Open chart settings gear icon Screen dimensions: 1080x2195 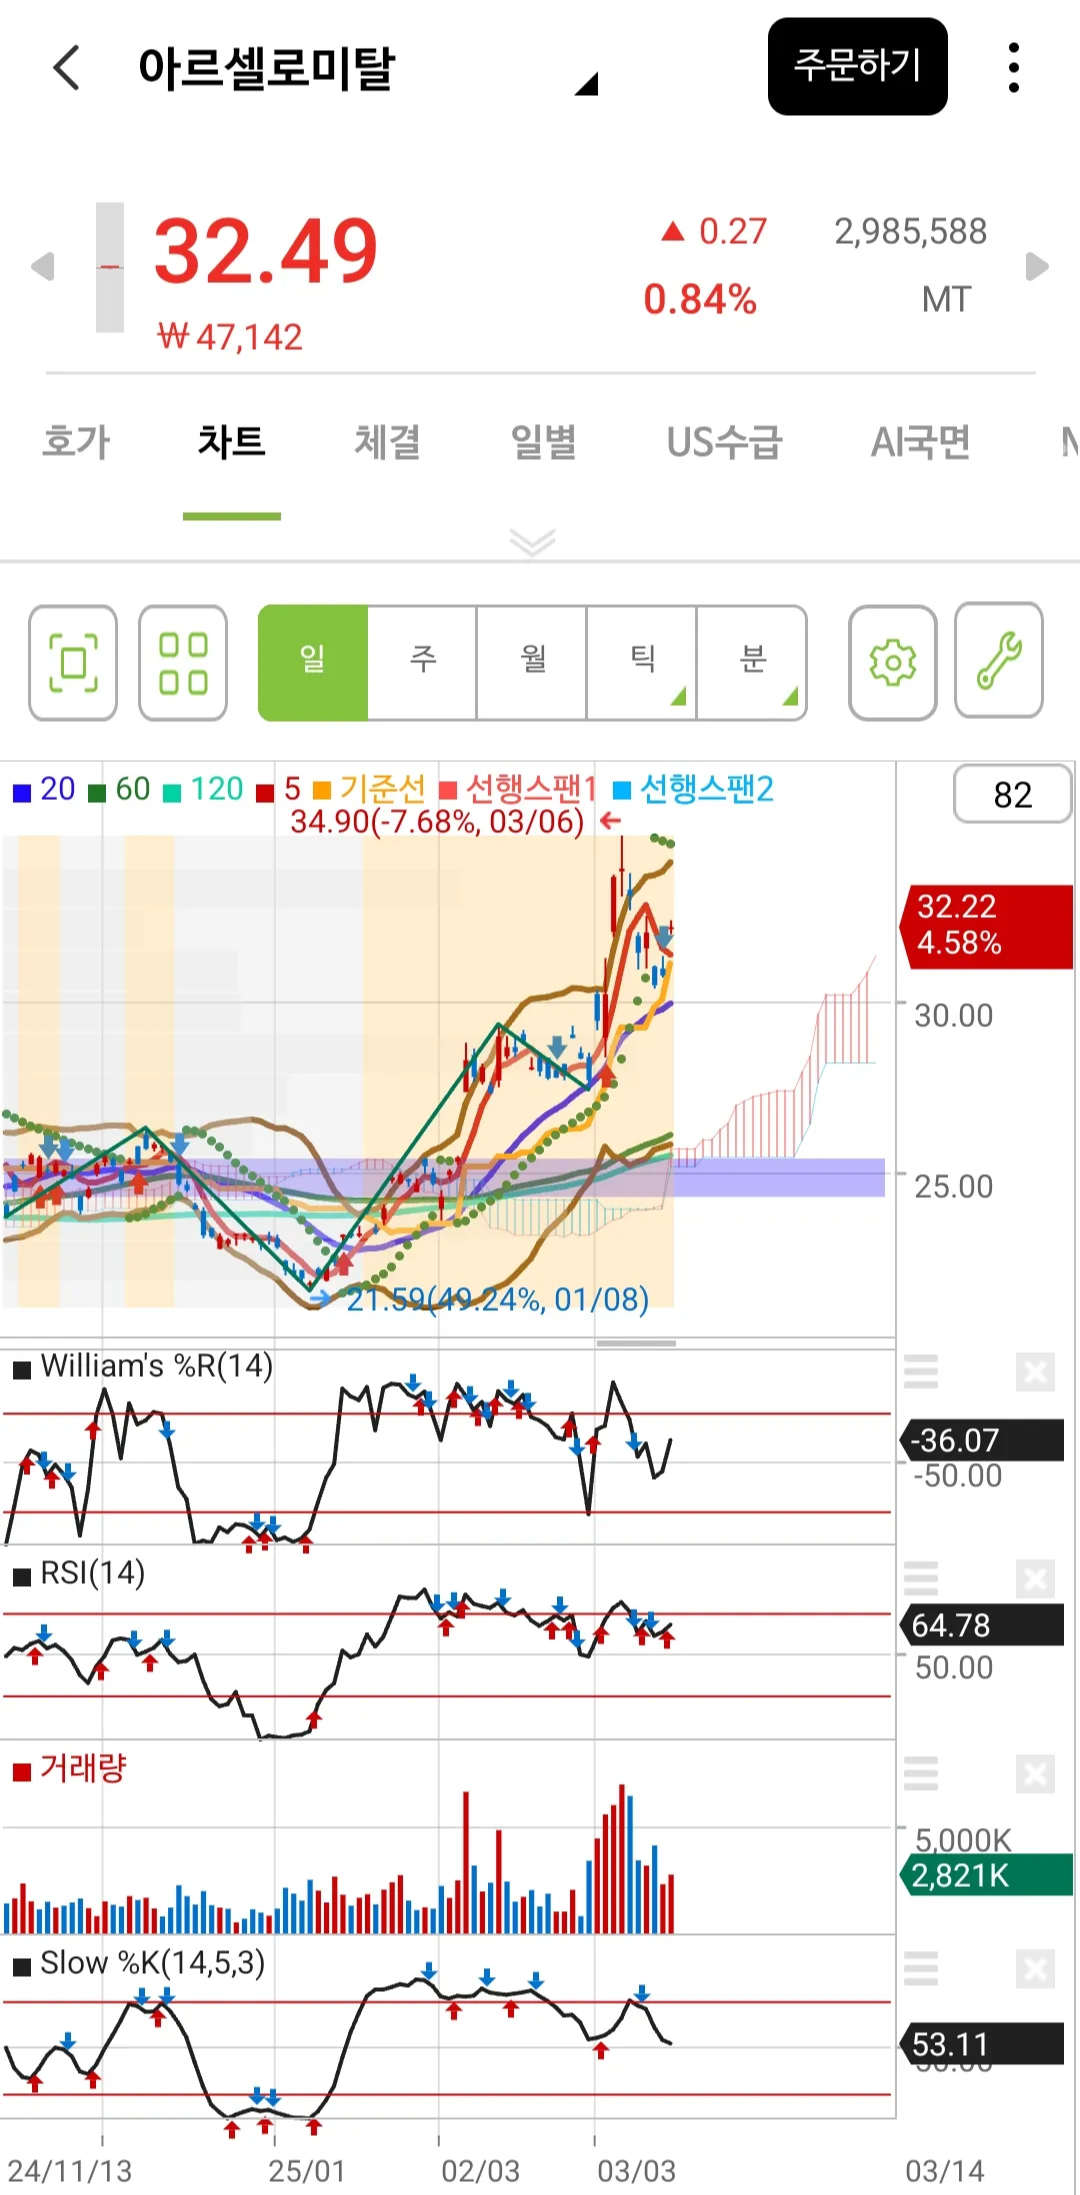(893, 662)
